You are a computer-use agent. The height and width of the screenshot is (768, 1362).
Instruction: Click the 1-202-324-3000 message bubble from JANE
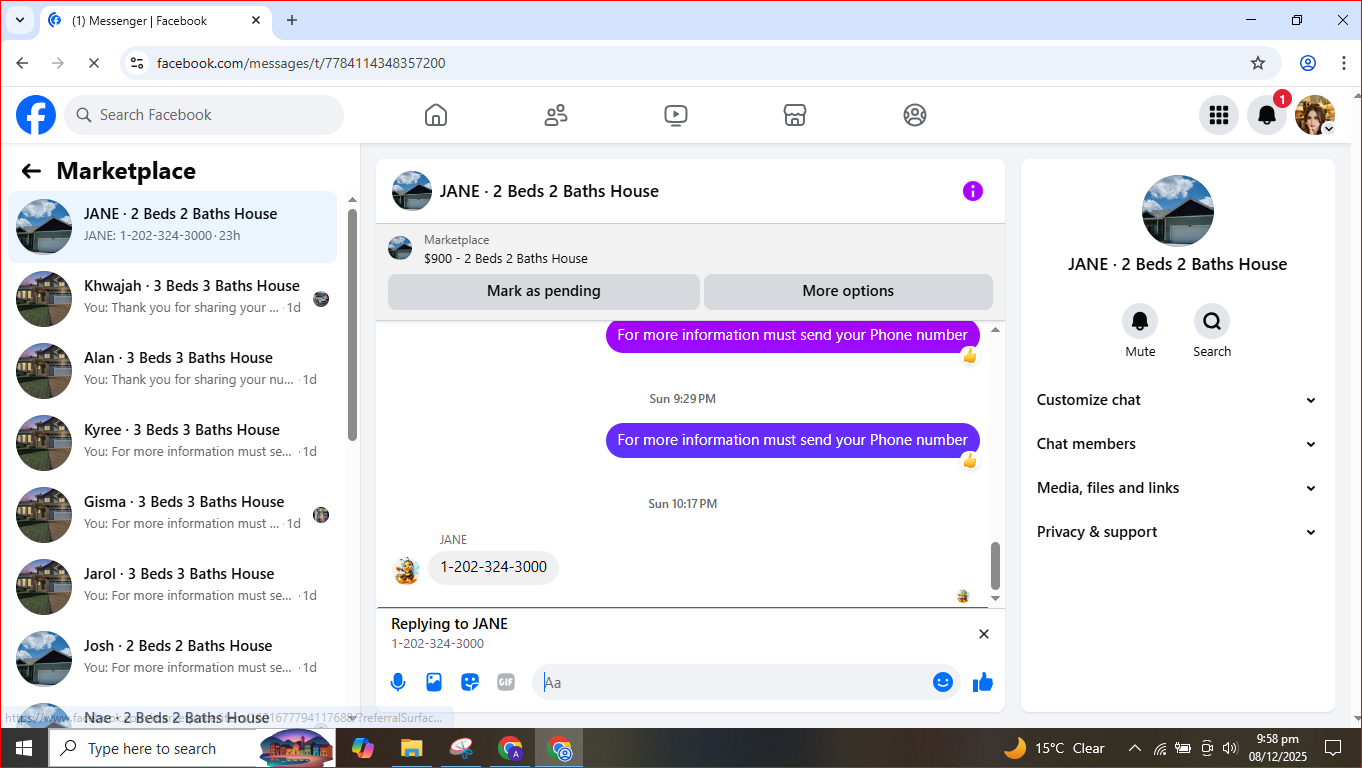tap(493, 567)
